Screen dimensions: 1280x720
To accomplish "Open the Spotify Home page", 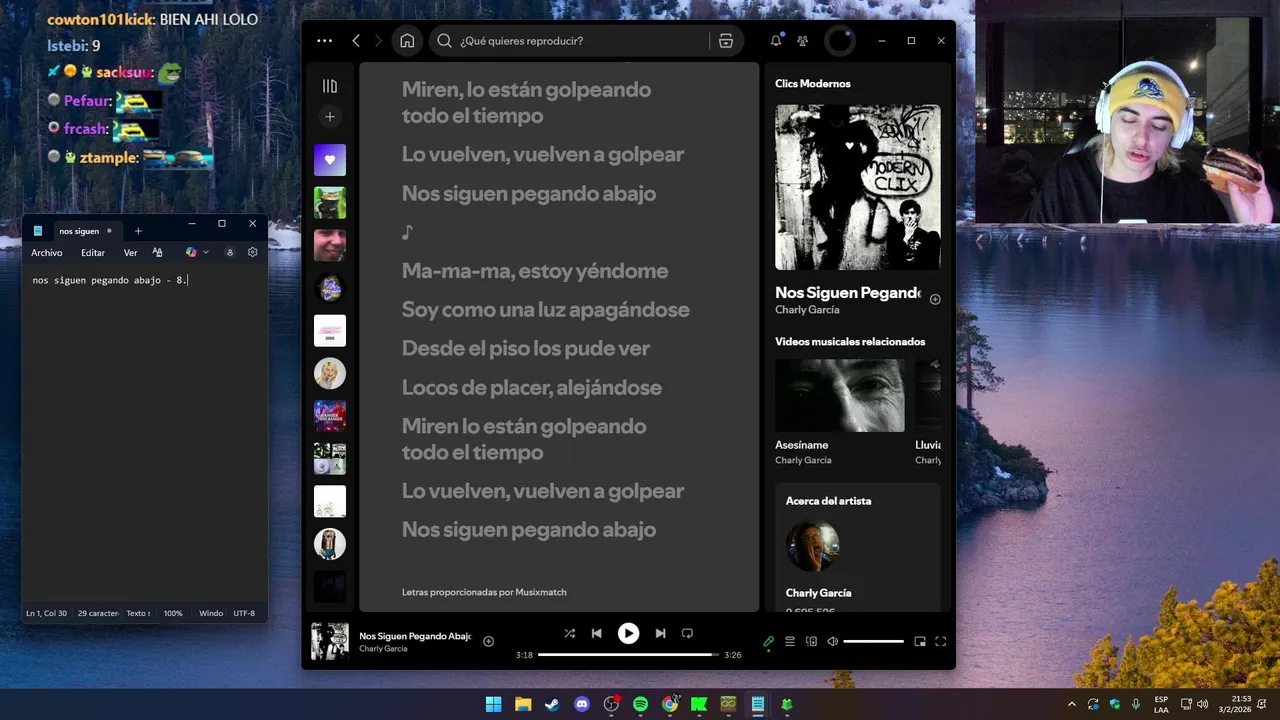I will 407,41.
